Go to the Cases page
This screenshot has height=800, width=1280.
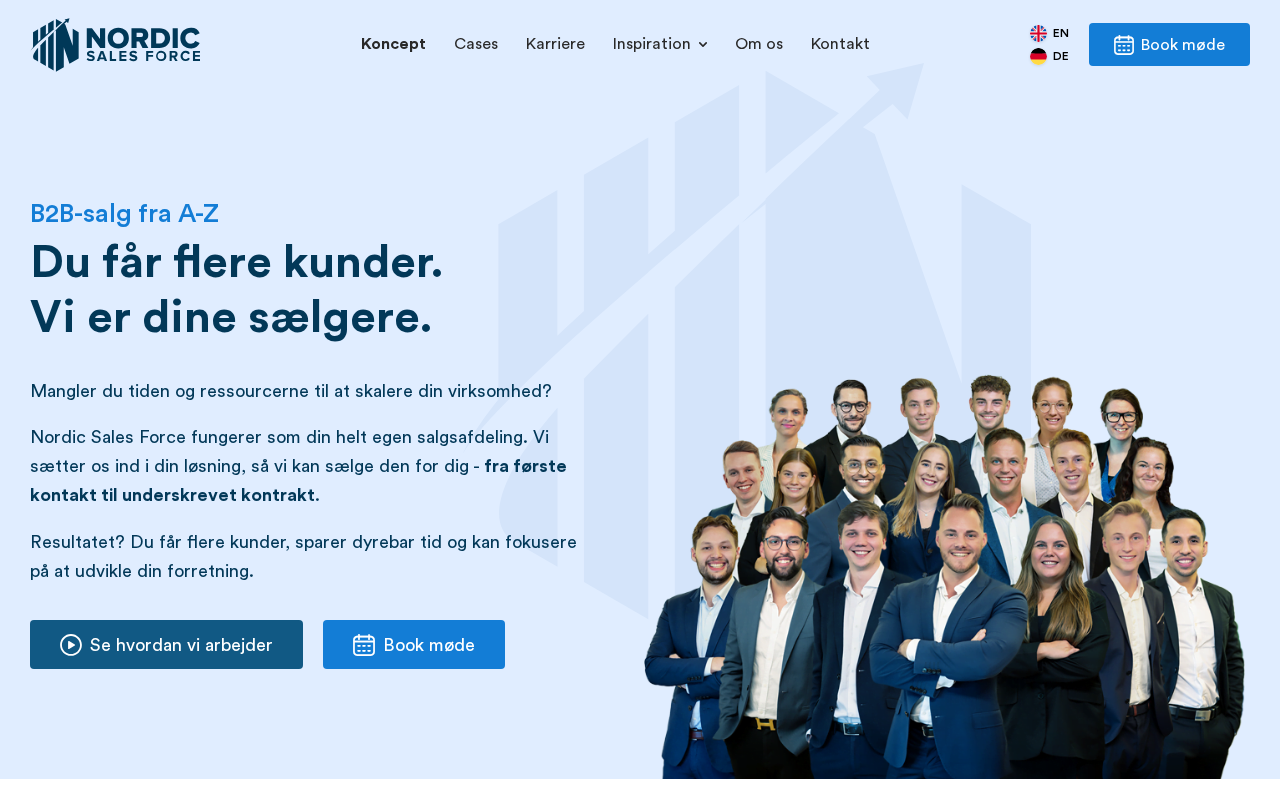tap(476, 44)
